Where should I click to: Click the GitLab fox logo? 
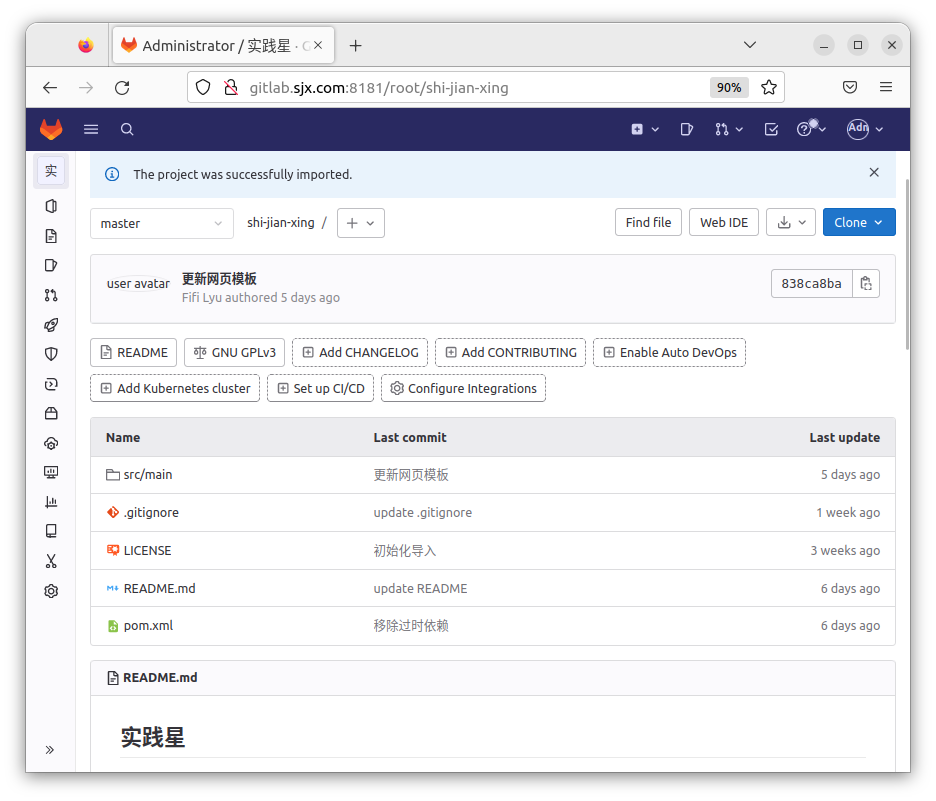click(51, 129)
